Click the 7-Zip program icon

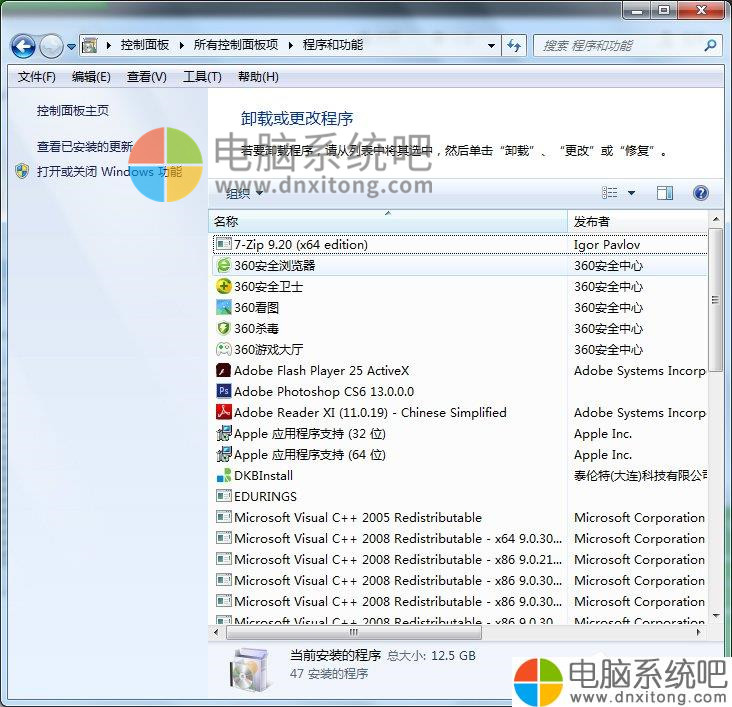[x=224, y=244]
